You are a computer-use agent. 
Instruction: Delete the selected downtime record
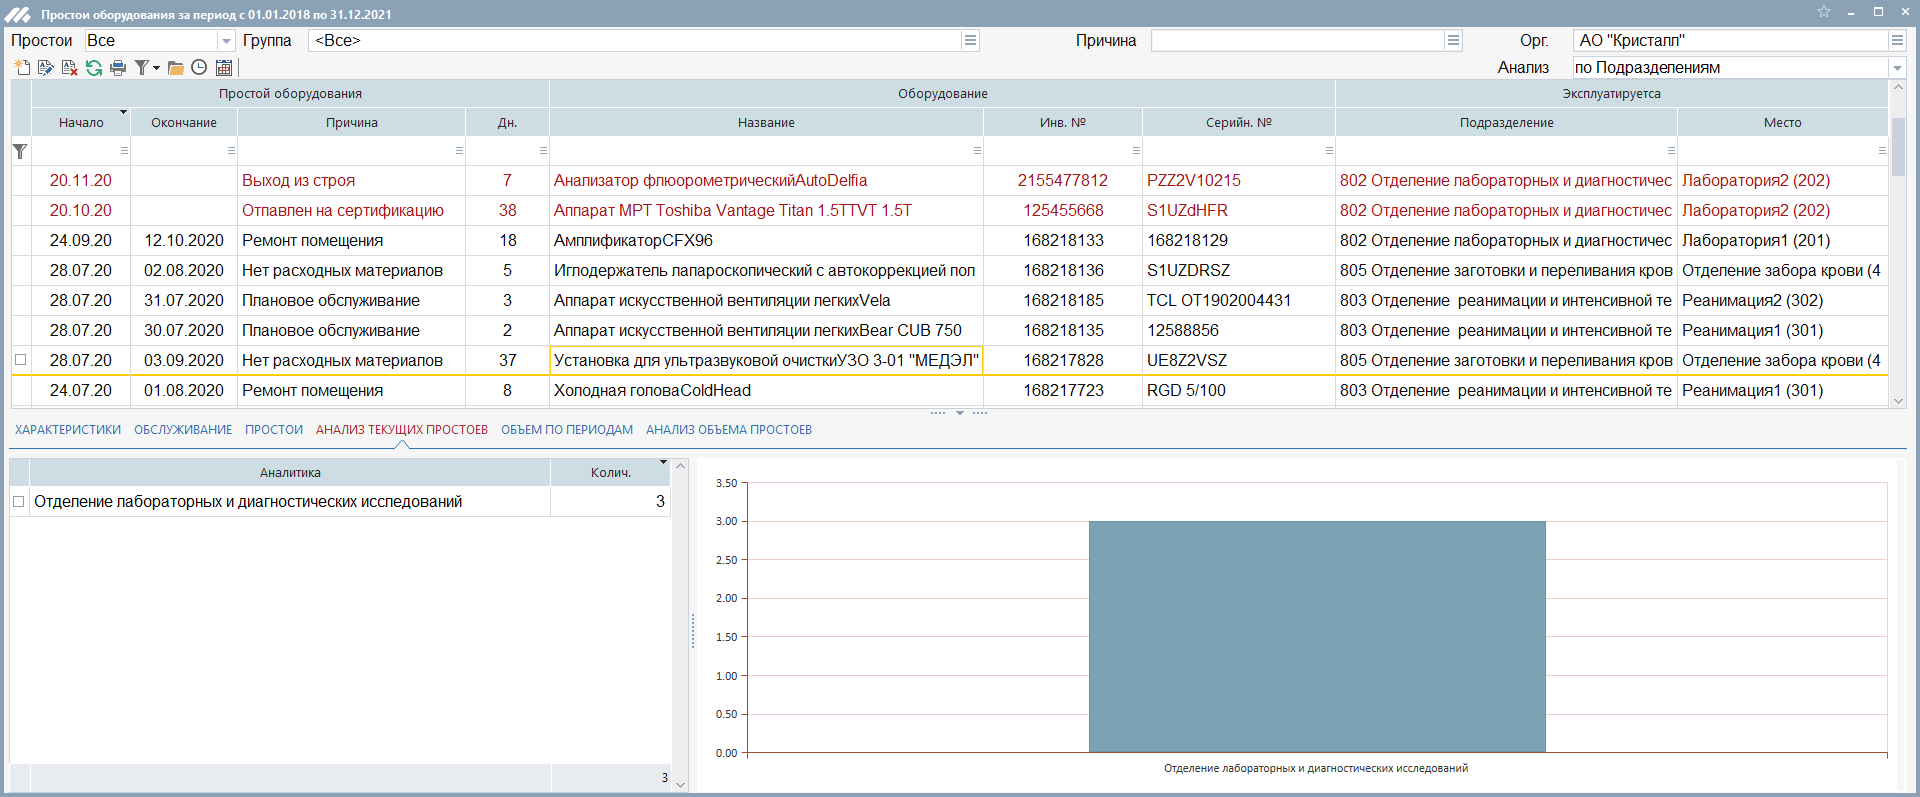70,68
